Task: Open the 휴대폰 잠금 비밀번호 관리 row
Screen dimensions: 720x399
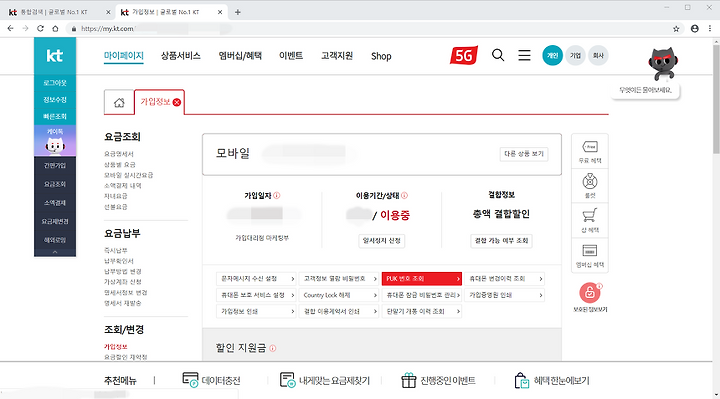Action: 422,295
